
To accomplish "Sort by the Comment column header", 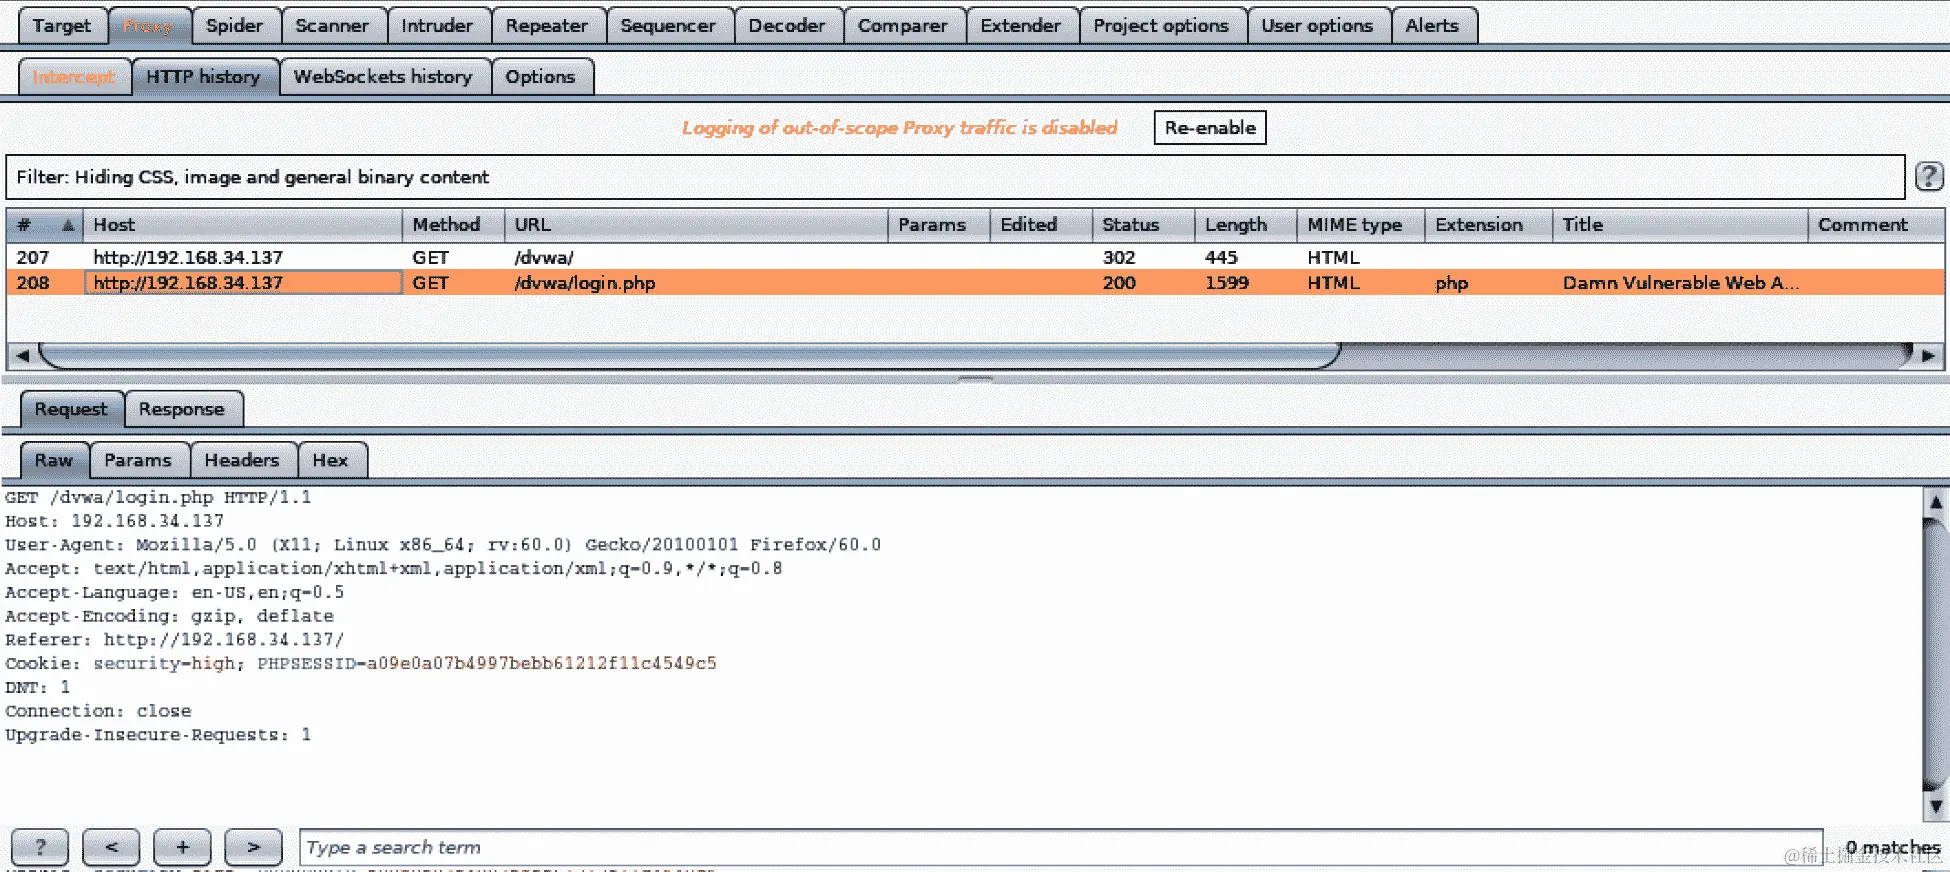I will pyautogui.click(x=1876, y=225).
